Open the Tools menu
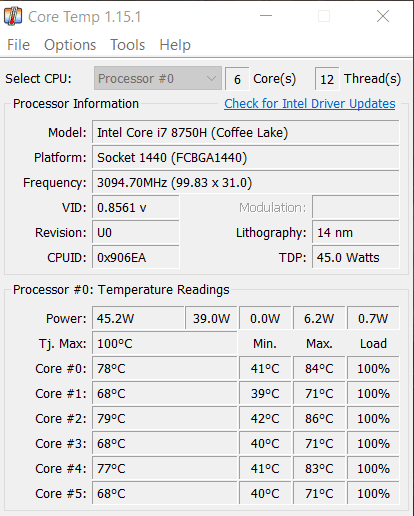 click(128, 45)
